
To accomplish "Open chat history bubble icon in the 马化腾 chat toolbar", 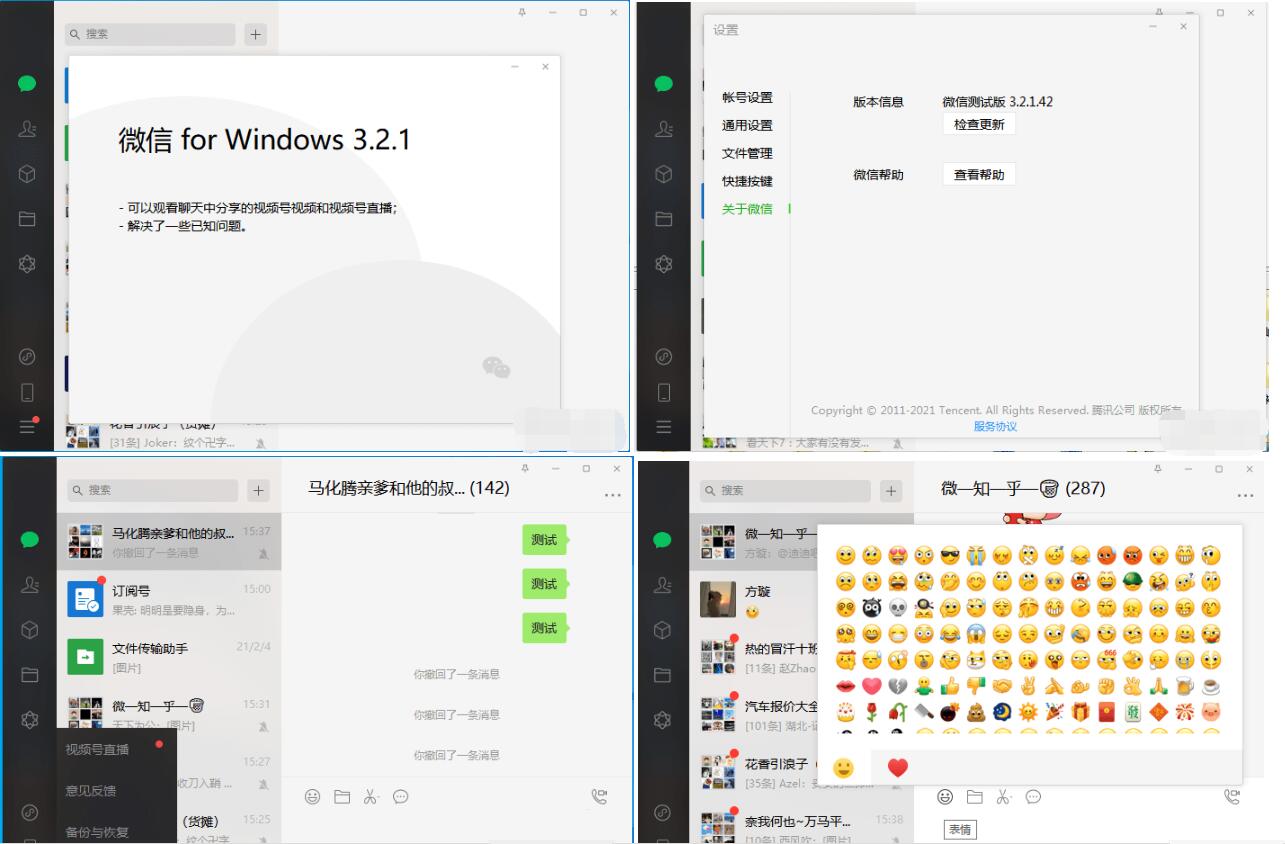I will (x=401, y=797).
